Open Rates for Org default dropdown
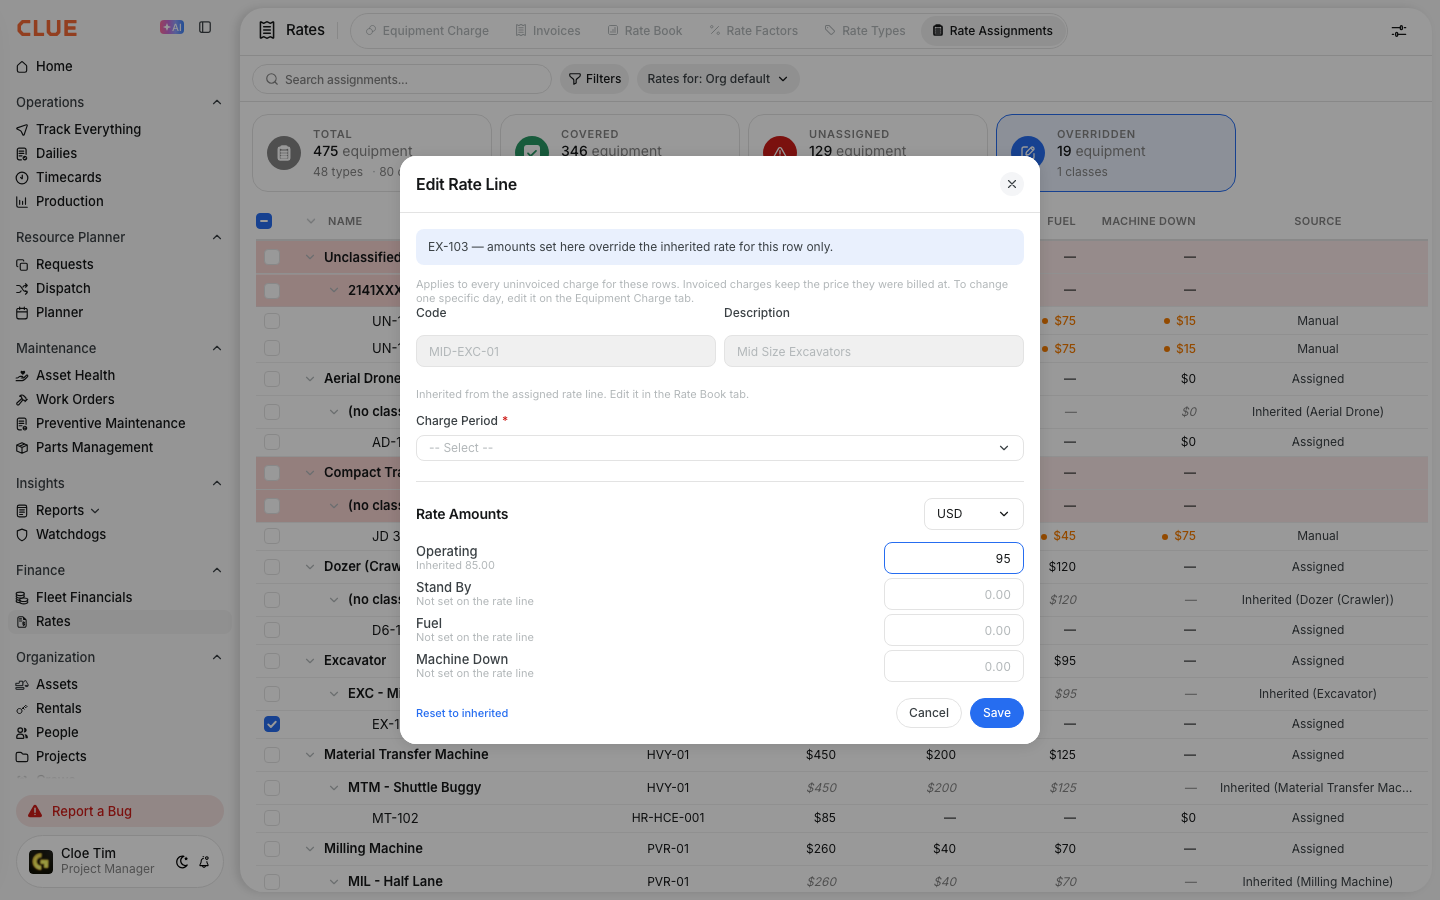 pyautogui.click(x=718, y=79)
